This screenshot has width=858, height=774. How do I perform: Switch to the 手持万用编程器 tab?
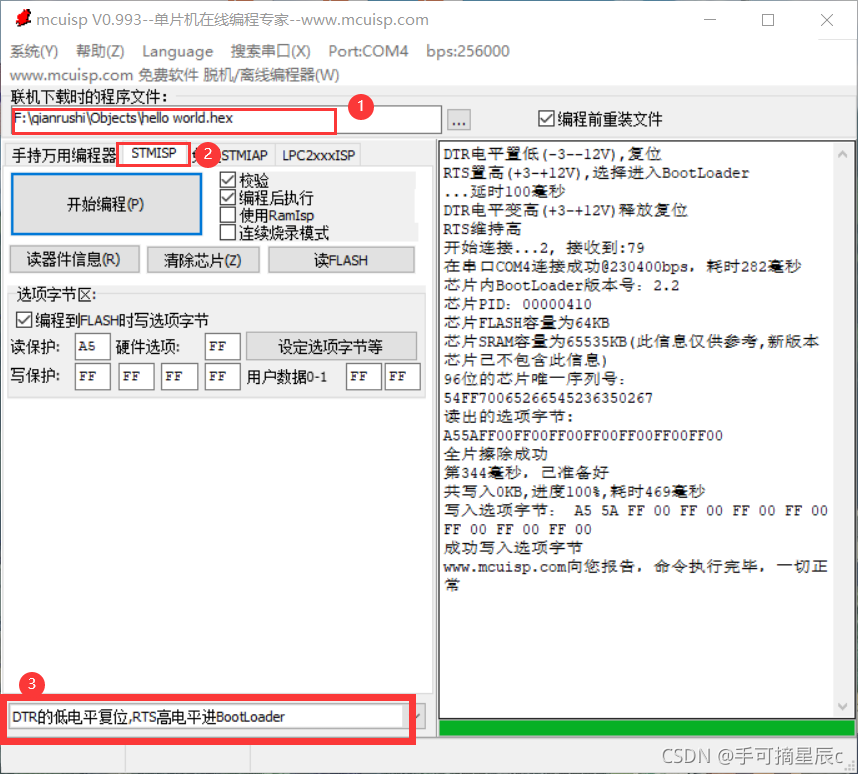pos(63,155)
